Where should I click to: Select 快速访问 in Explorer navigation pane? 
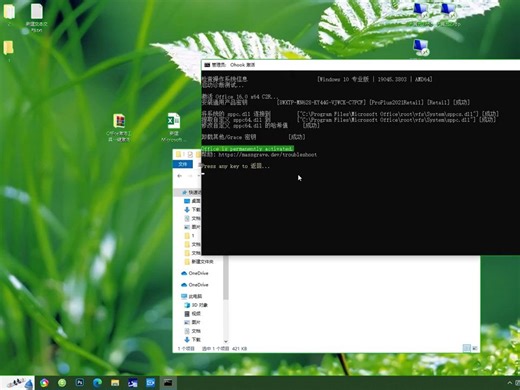(192, 192)
